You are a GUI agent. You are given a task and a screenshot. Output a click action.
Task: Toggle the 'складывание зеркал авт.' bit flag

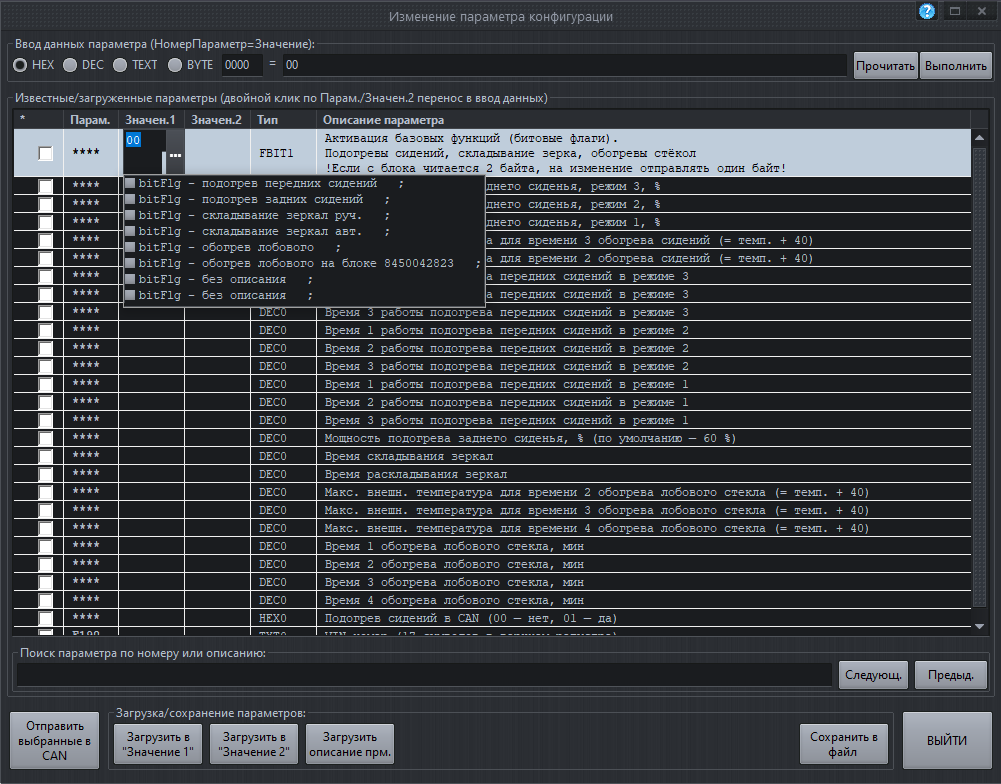pos(130,232)
